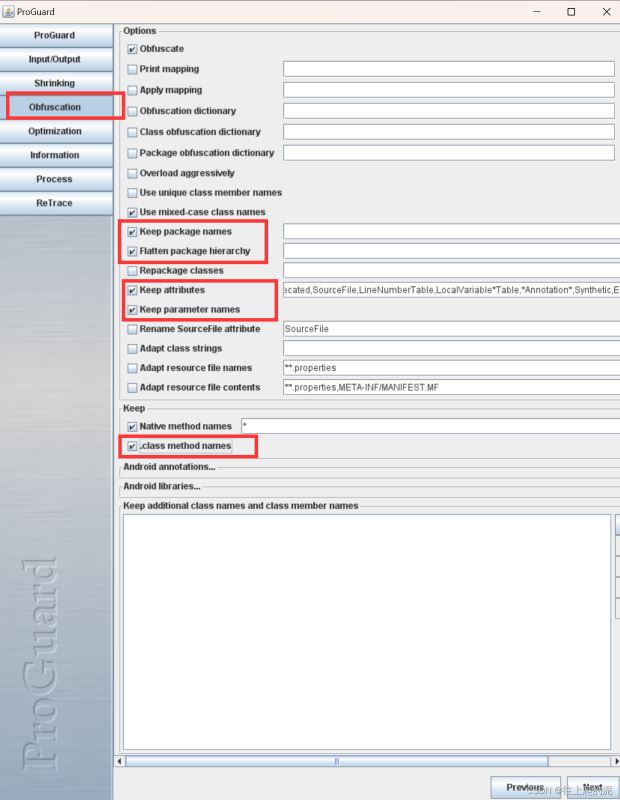Open the Shrinking tab
This screenshot has width=620, height=800.
point(55,83)
